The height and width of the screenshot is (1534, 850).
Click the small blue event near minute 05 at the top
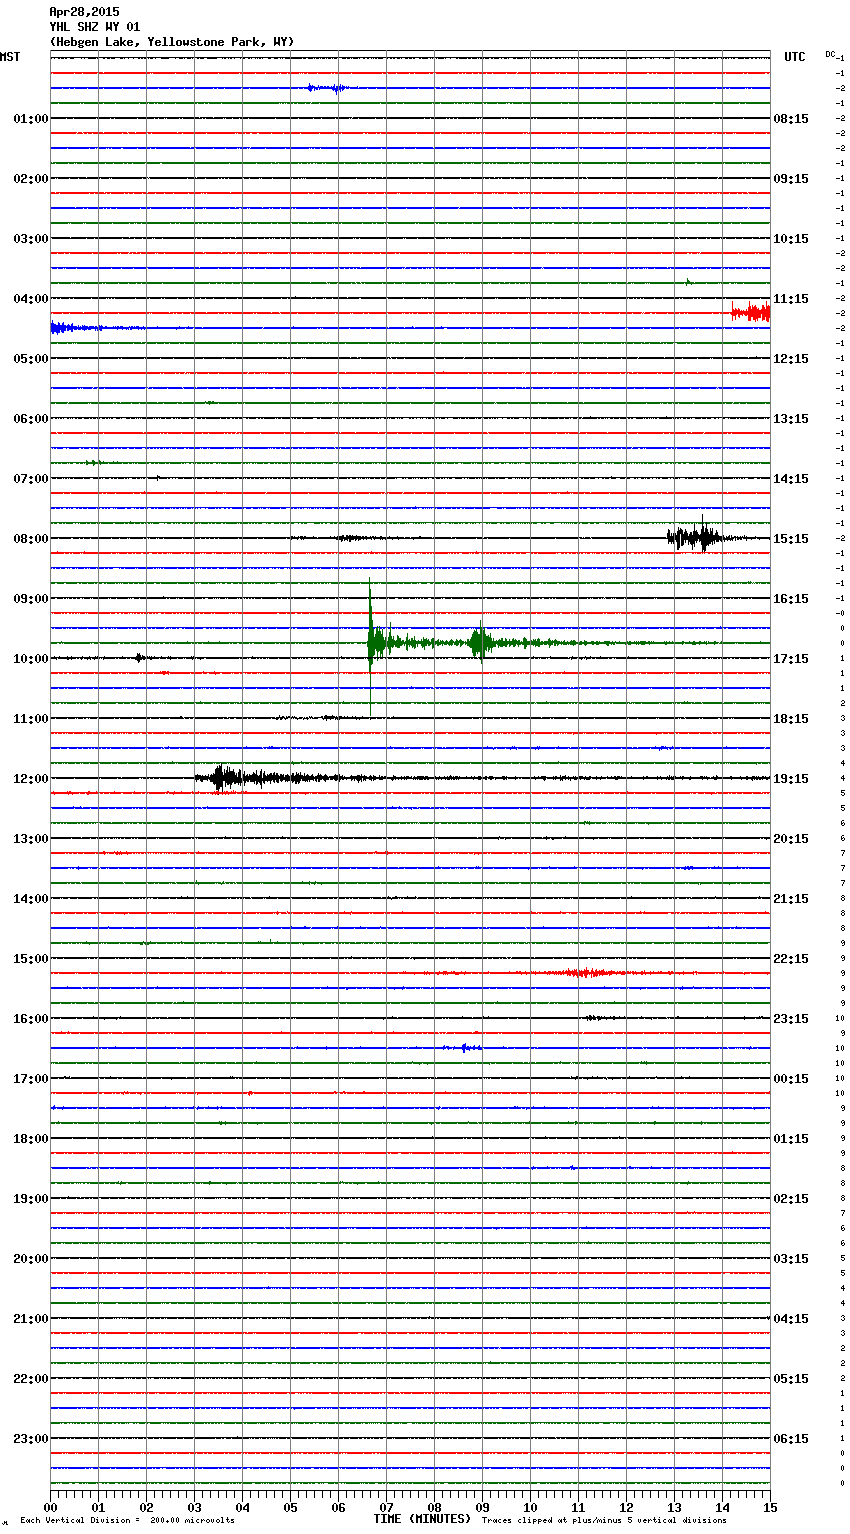point(328,88)
